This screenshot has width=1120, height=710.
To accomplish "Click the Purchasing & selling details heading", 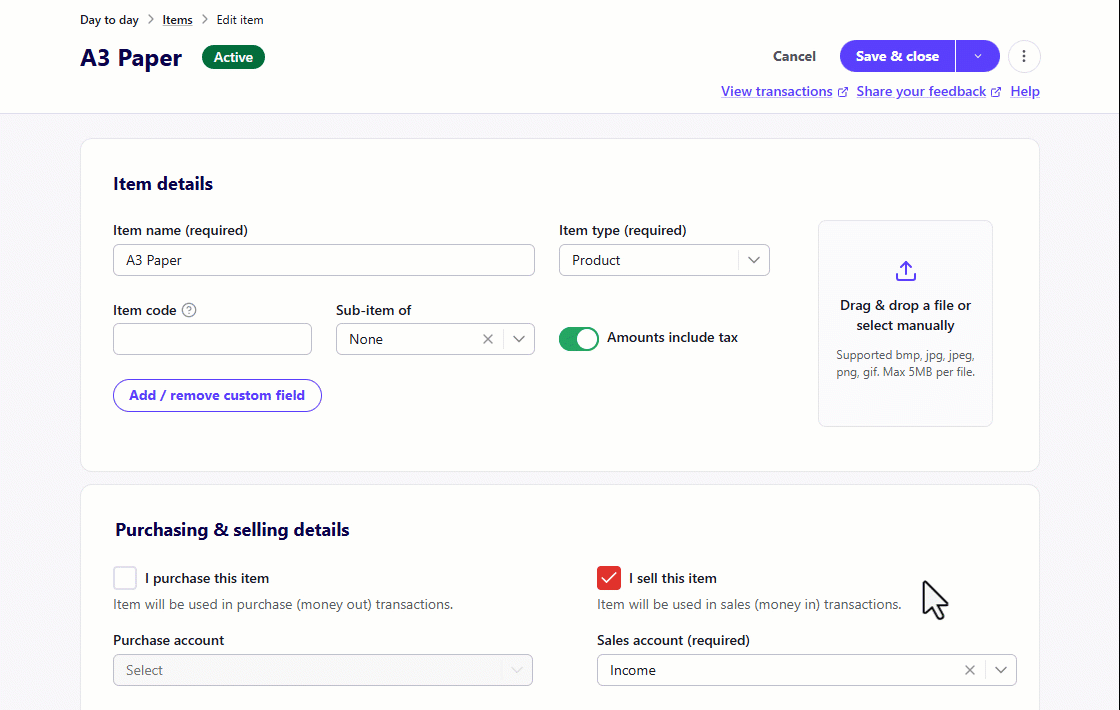I will (x=232, y=530).
